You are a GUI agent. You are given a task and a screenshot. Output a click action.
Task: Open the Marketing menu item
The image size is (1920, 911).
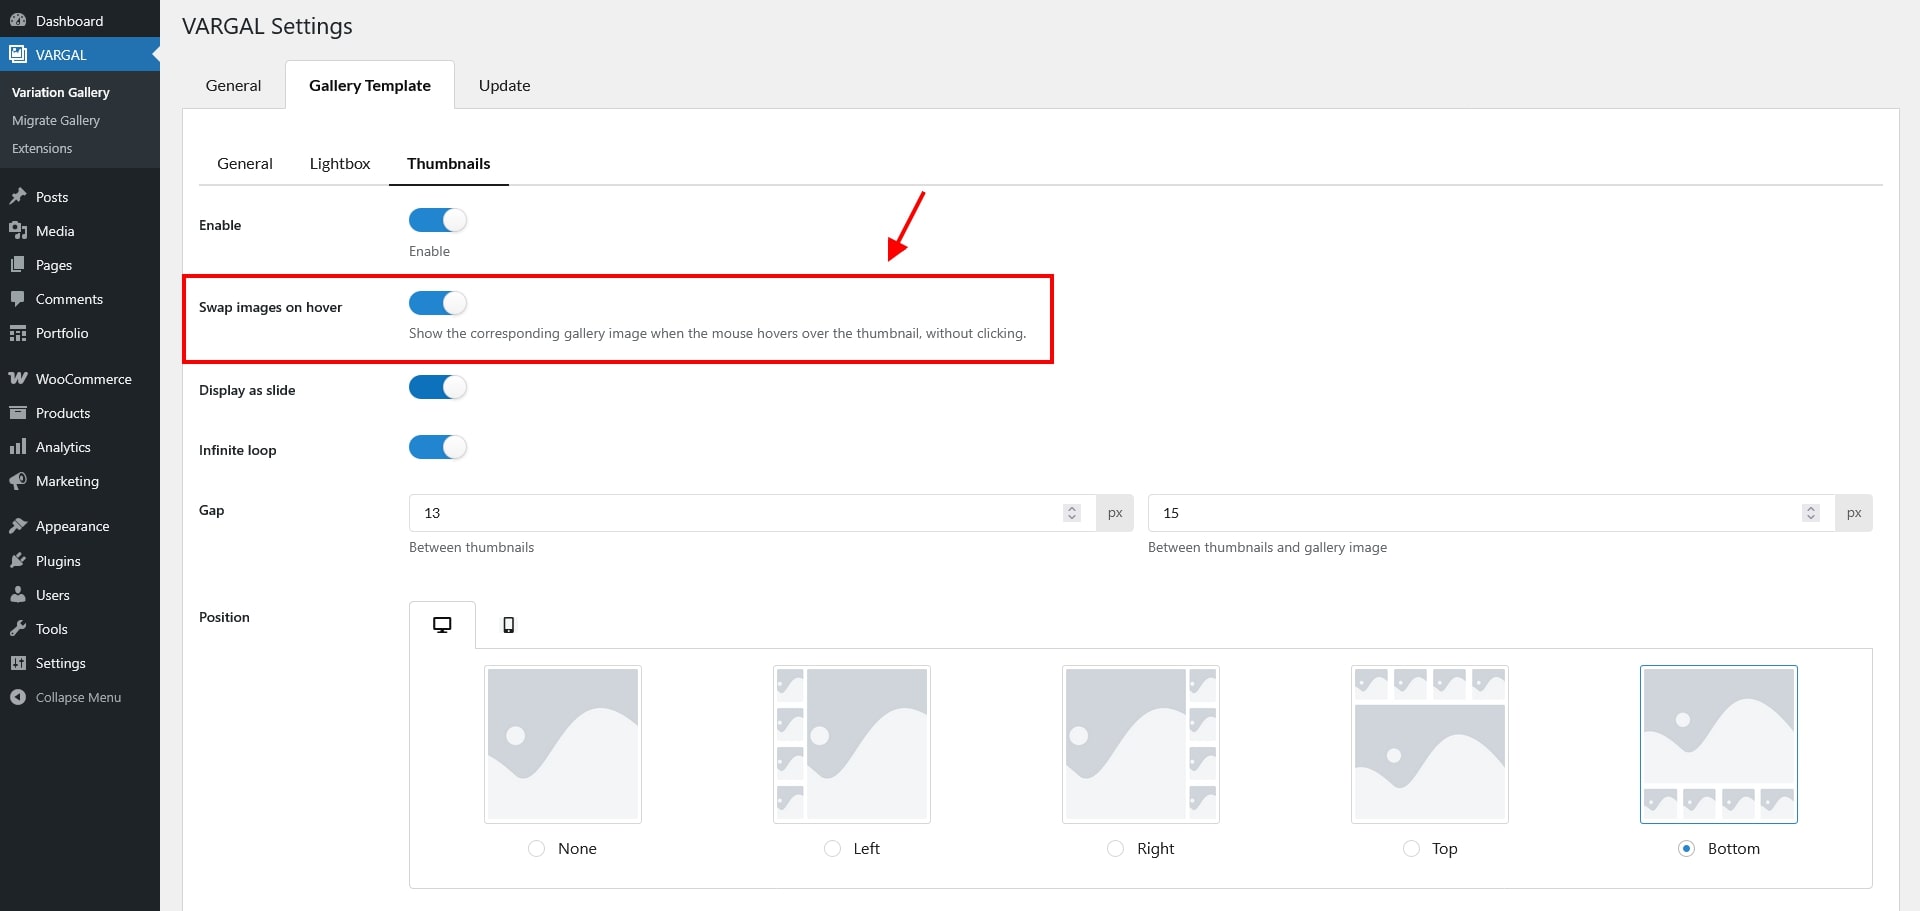click(80, 481)
